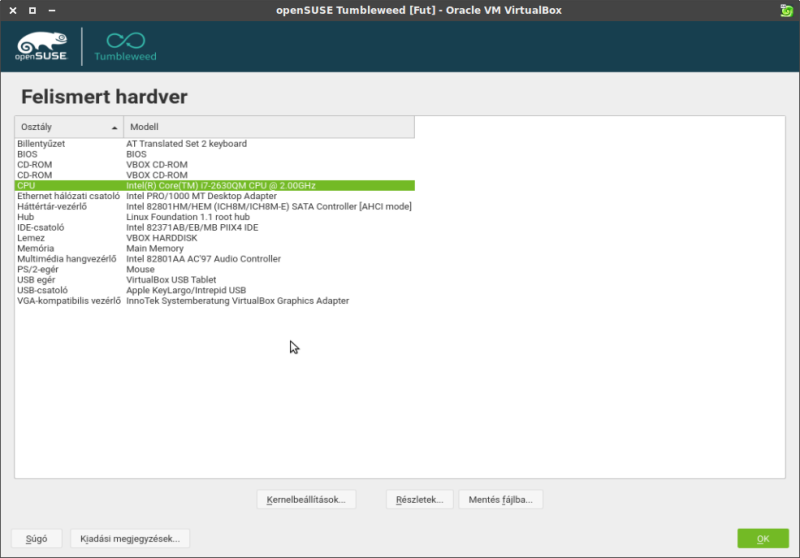Select the highlighted CPU row
Image resolution: width=800 pixels, height=558 pixels.
215,186
